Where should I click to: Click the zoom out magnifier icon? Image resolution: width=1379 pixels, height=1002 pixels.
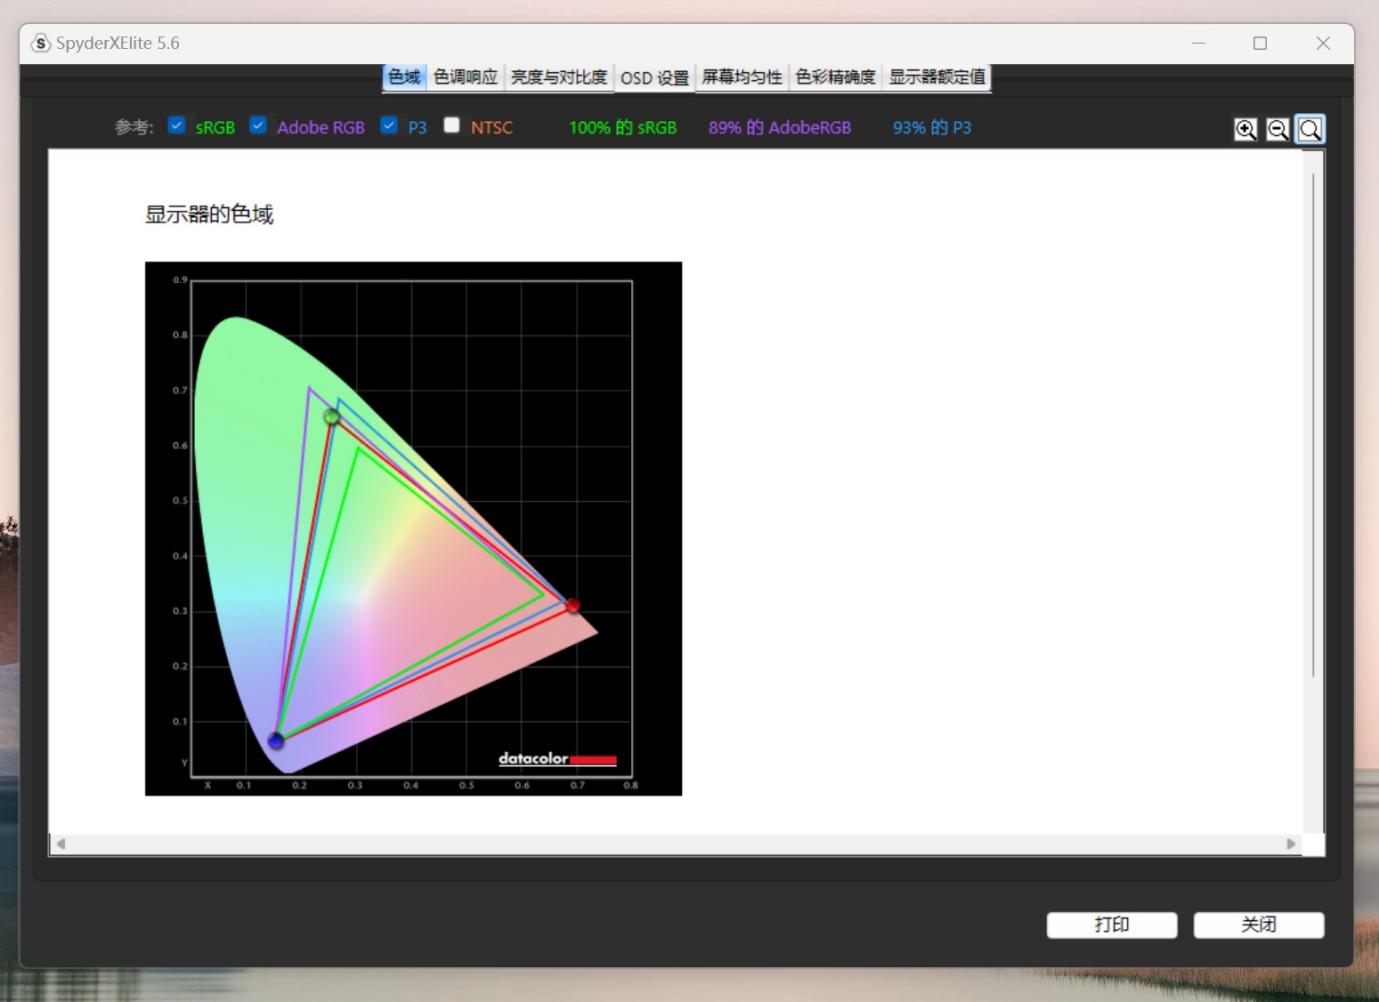click(x=1277, y=129)
